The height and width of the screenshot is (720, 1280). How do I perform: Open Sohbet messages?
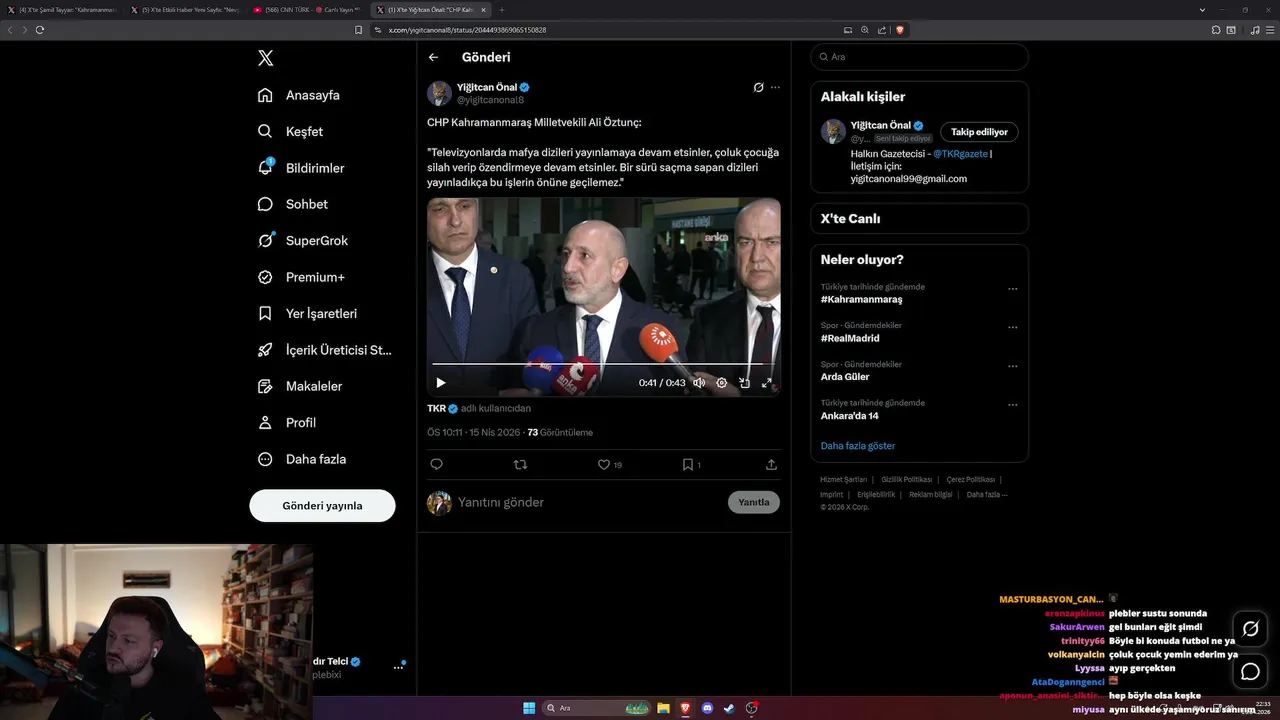click(x=292, y=204)
